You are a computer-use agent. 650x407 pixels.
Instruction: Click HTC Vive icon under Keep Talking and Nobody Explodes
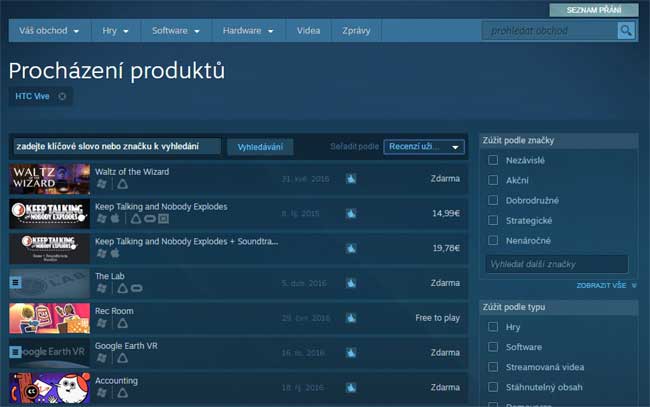pos(136,218)
